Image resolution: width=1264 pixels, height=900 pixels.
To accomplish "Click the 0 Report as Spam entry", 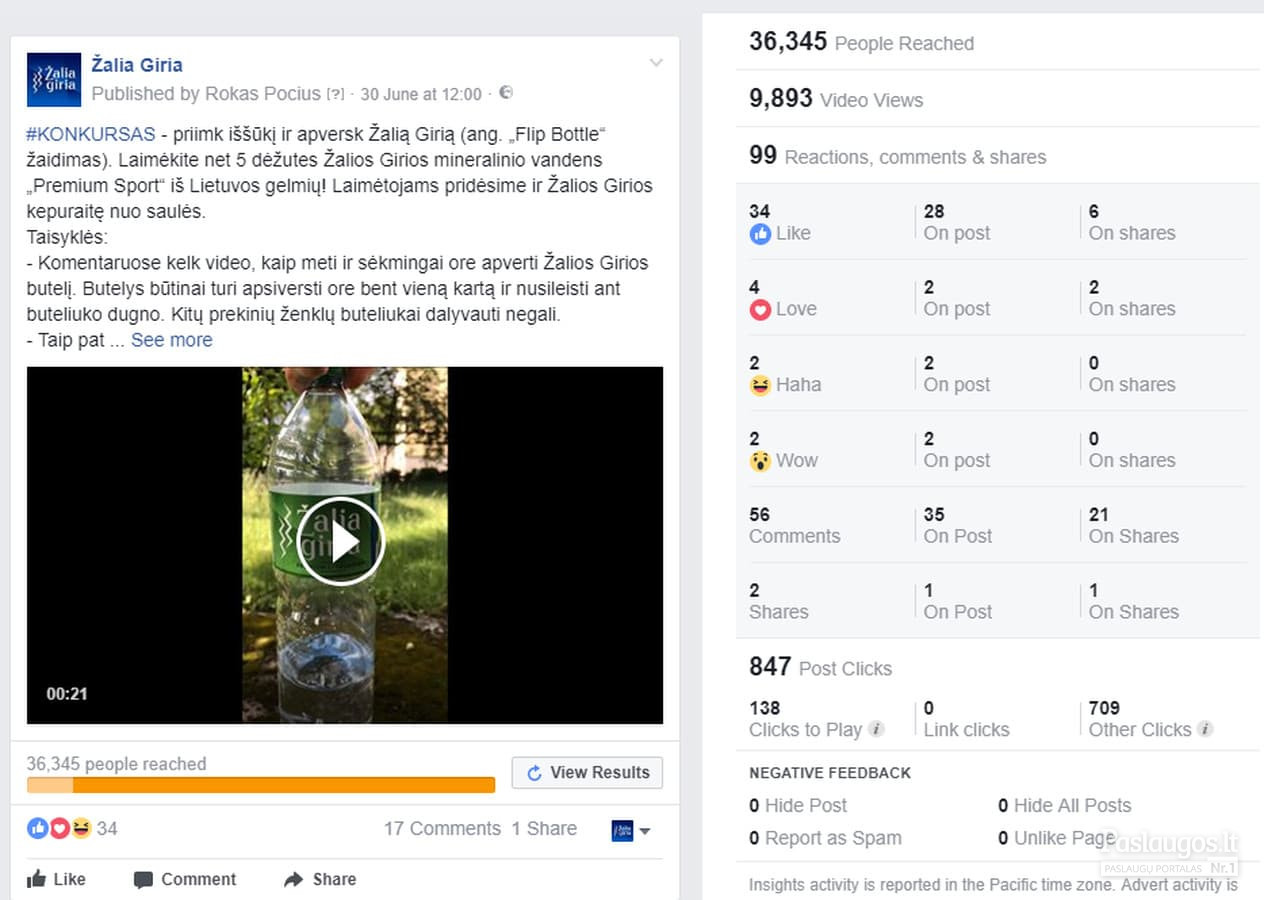I will tap(825, 838).
